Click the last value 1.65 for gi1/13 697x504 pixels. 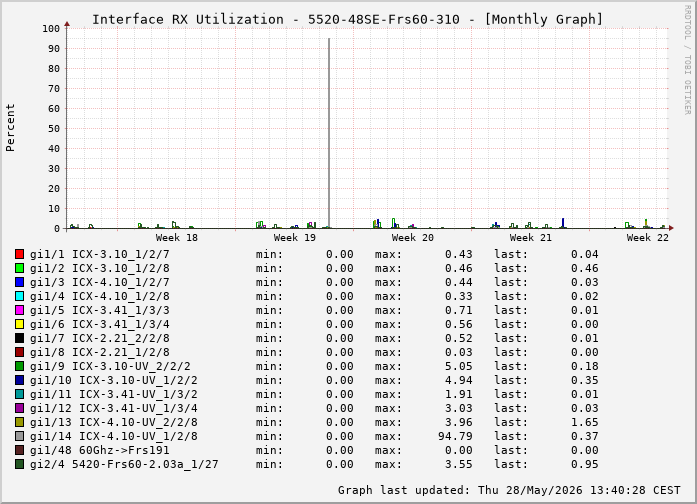tap(585, 422)
